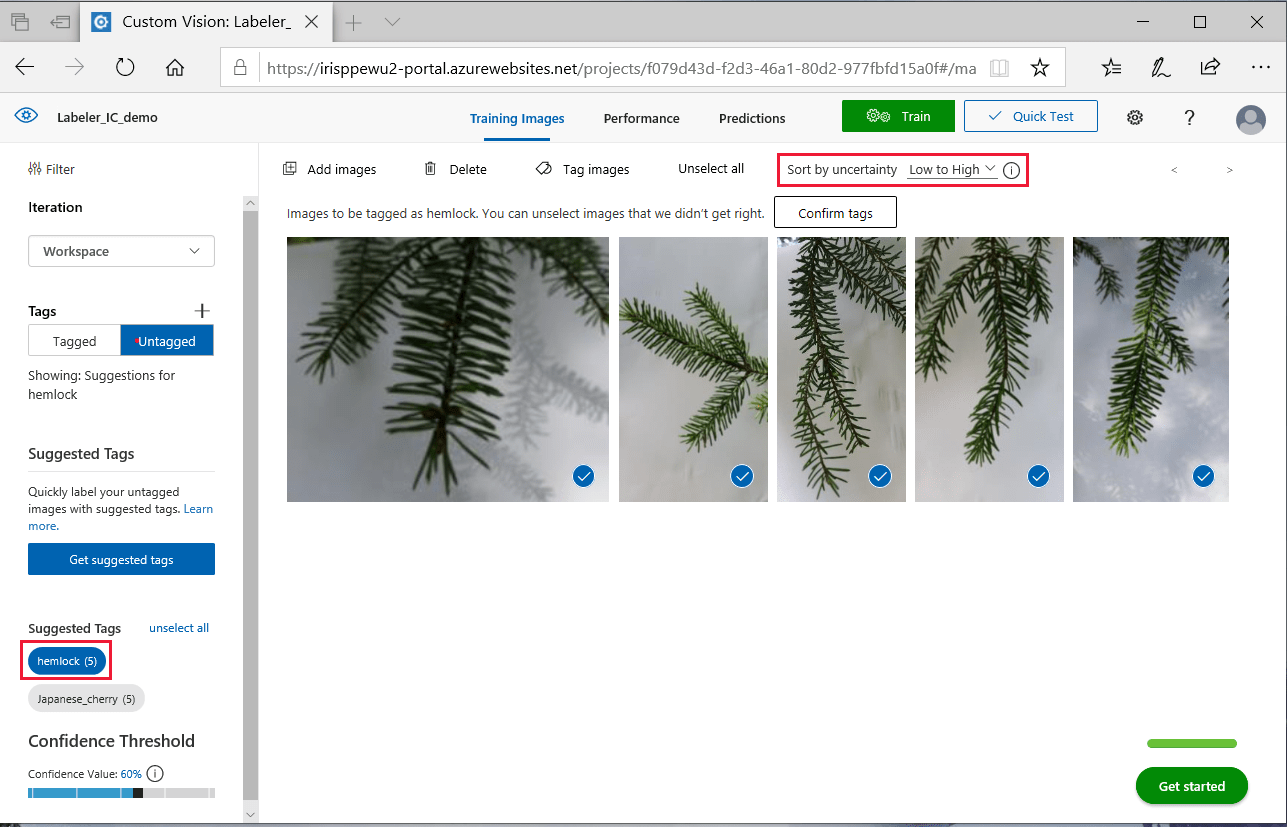This screenshot has width=1287, height=827.
Task: Click the Add images icon
Action: pos(290,168)
